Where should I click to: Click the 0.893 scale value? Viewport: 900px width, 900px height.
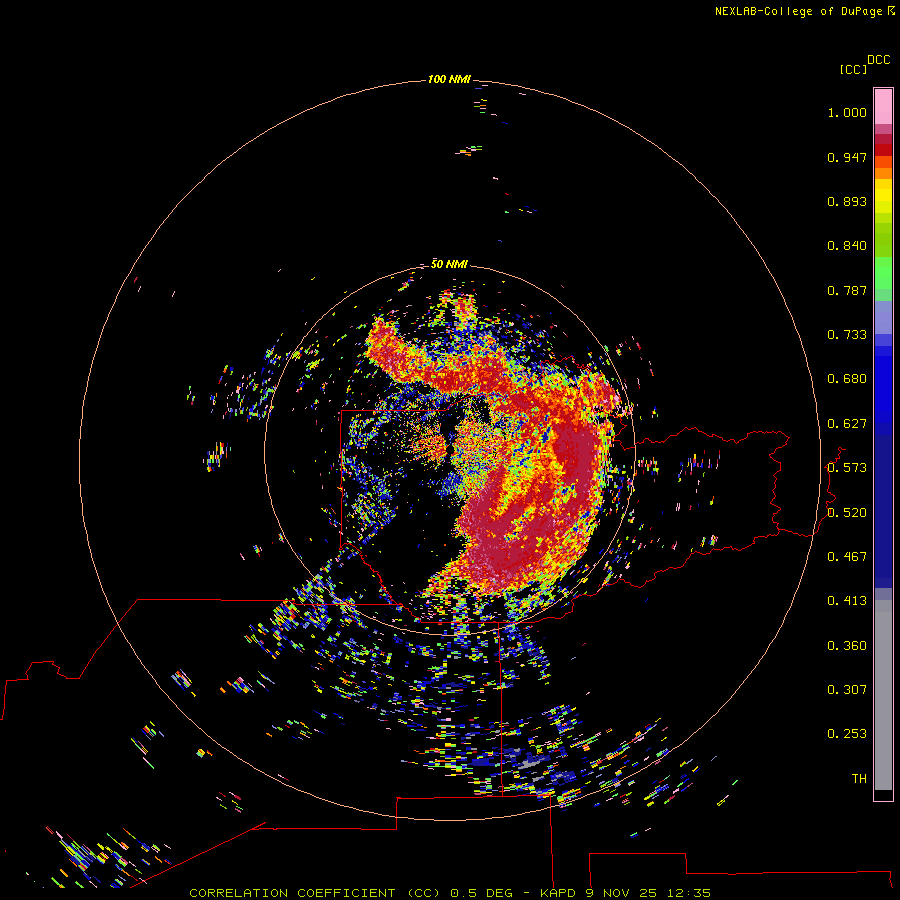pos(847,201)
